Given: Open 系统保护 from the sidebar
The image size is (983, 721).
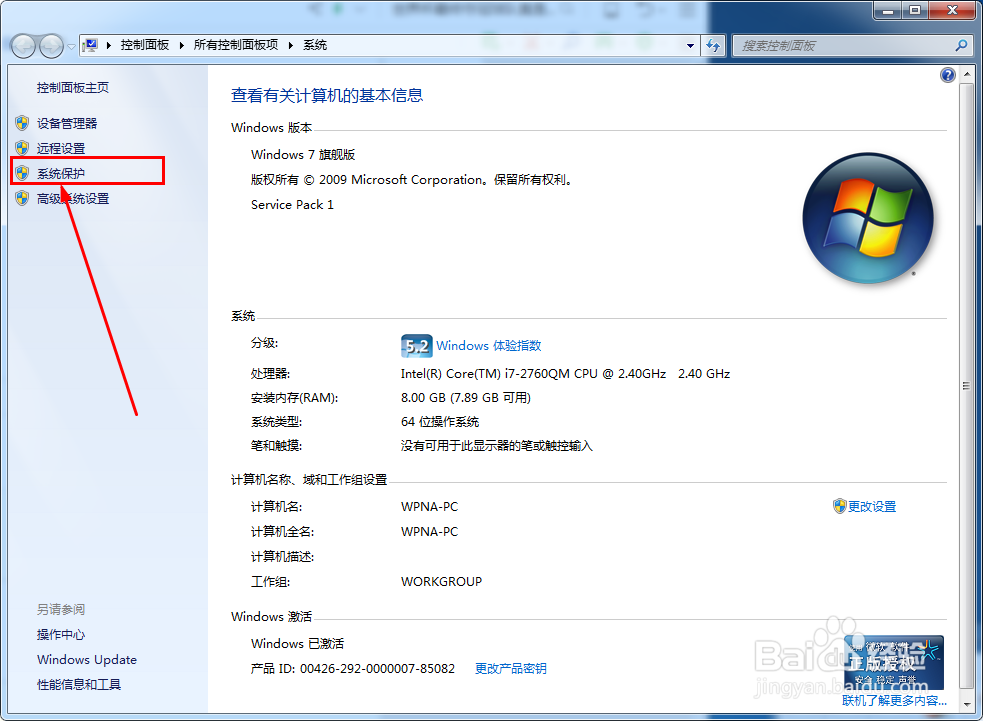Looking at the screenshot, I should coord(61,174).
